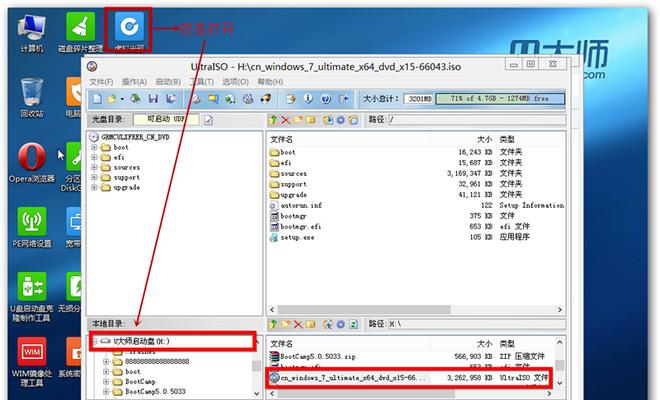This screenshot has width=660, height=400.
Task: Click the Save floppy-disk toolbar icon
Action: pos(153,99)
